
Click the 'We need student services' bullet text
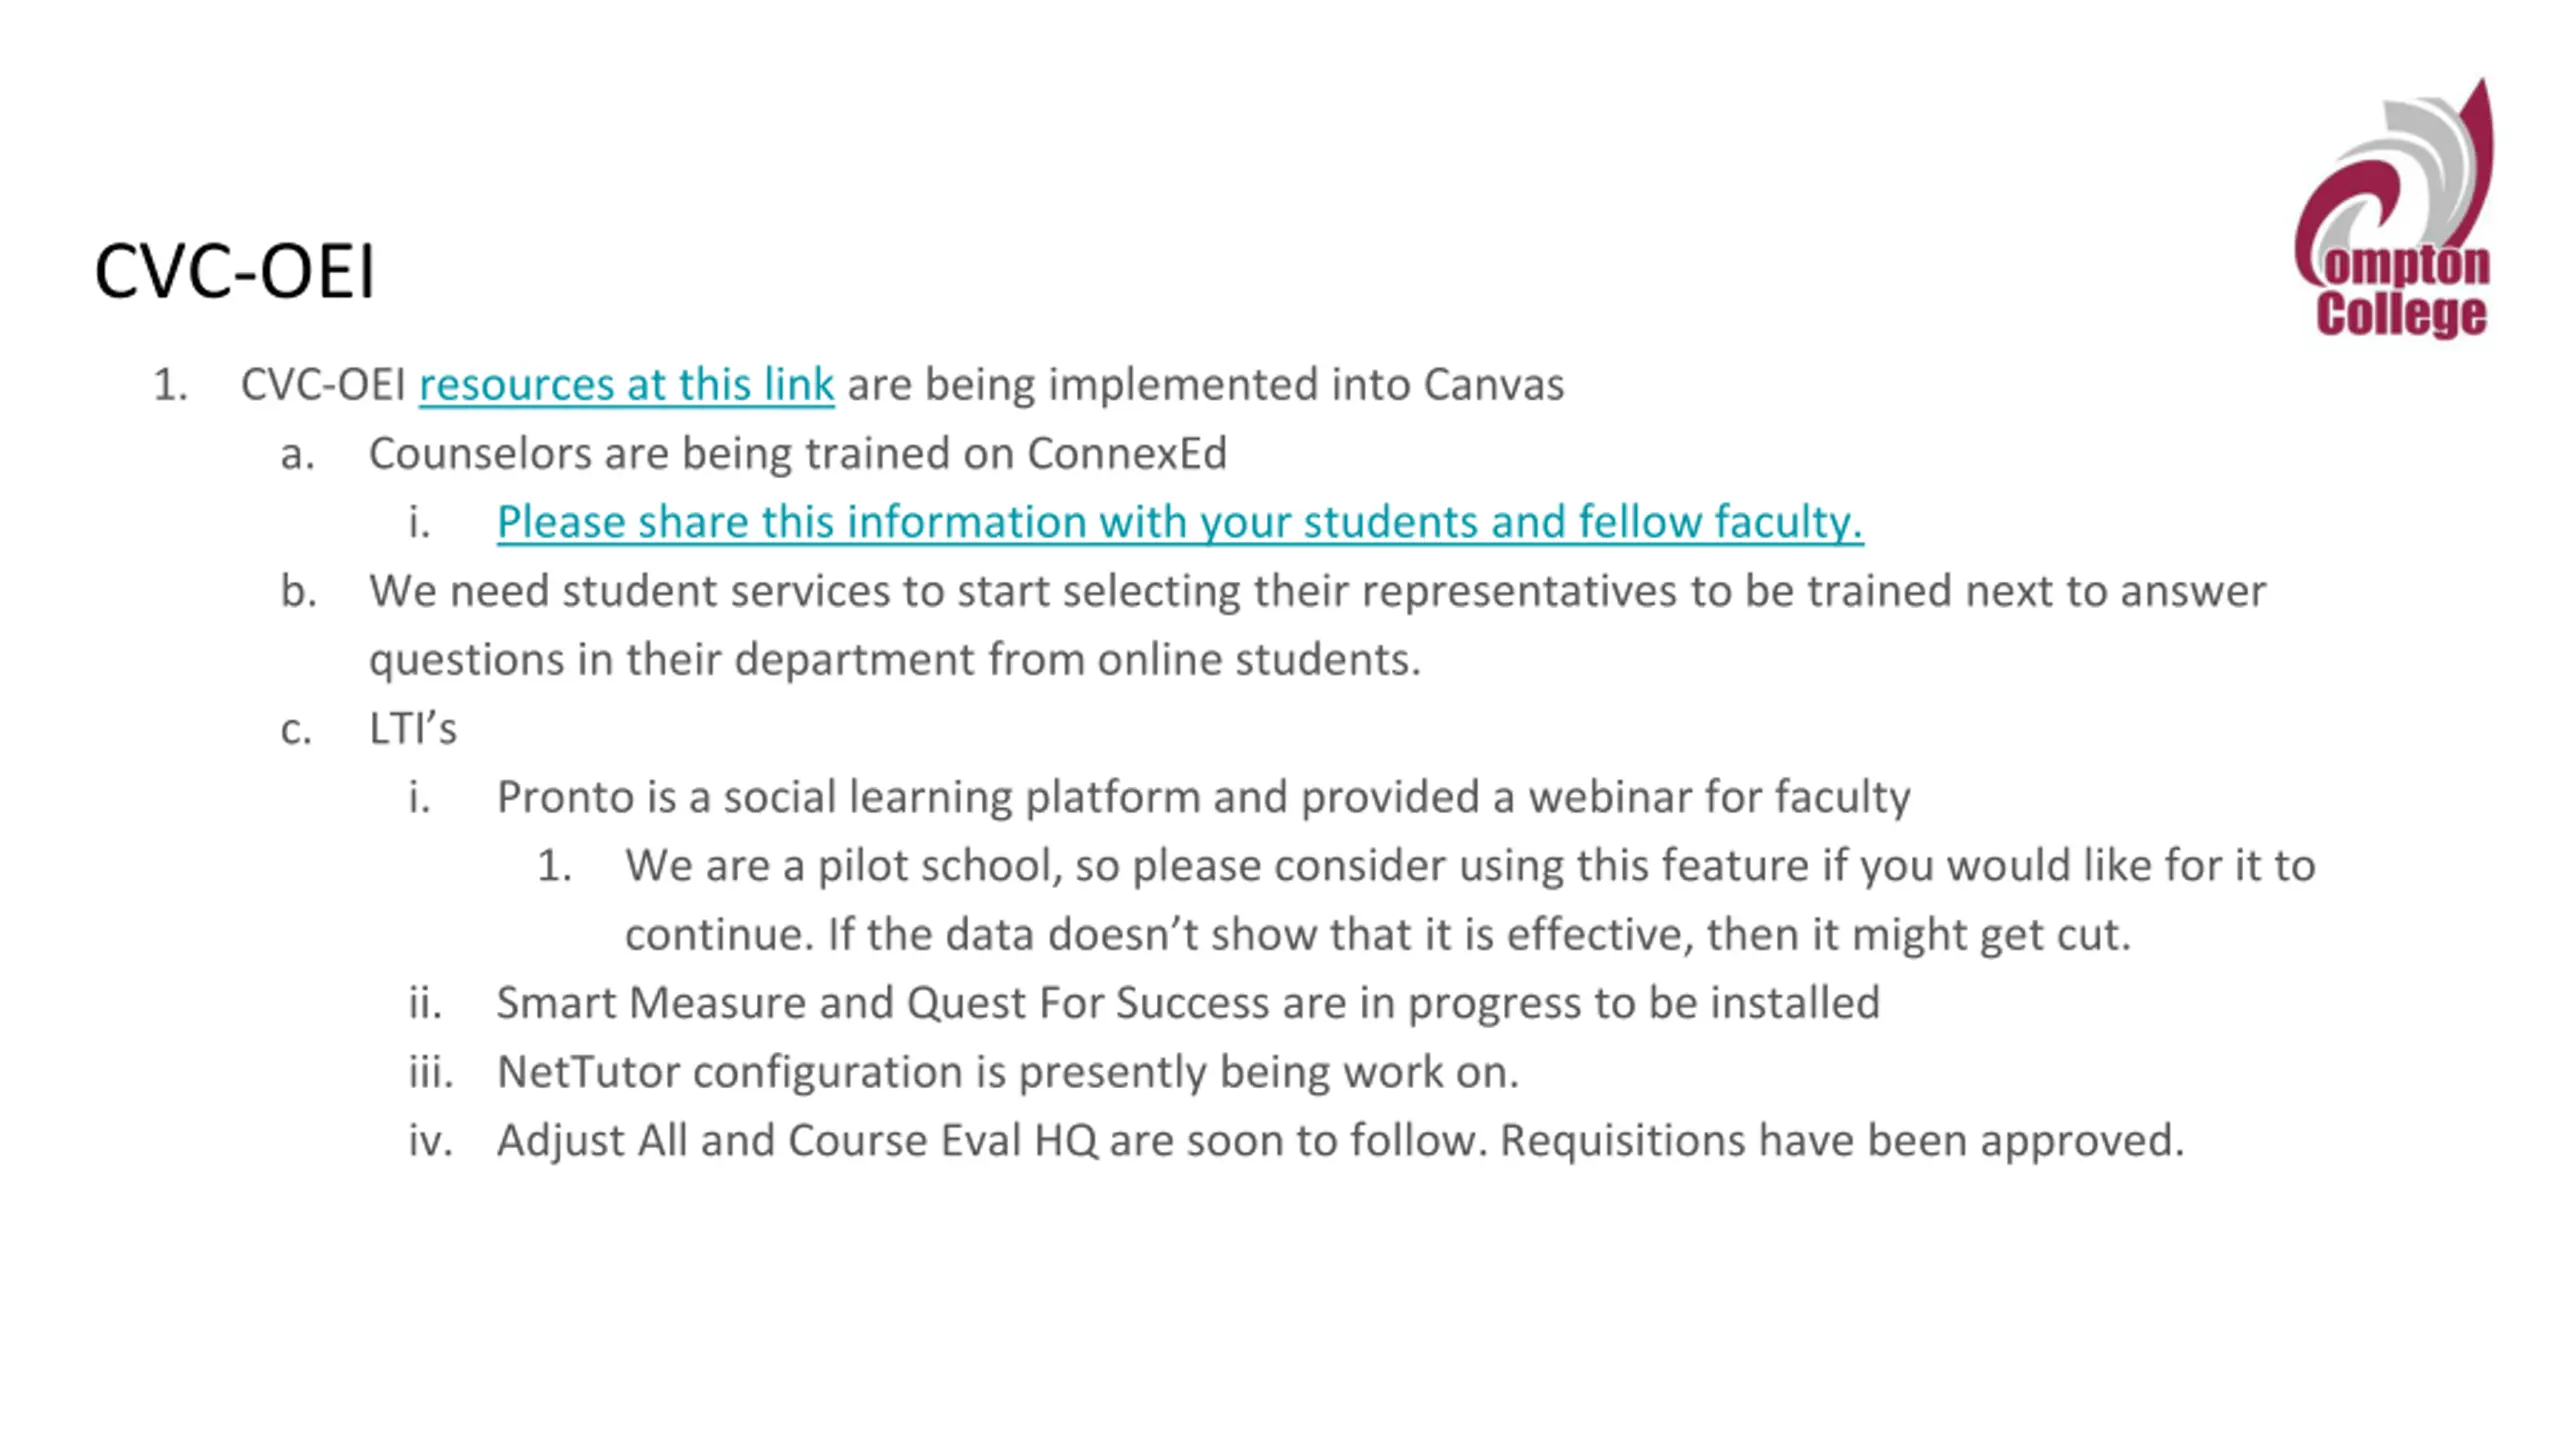[x=1317, y=591]
